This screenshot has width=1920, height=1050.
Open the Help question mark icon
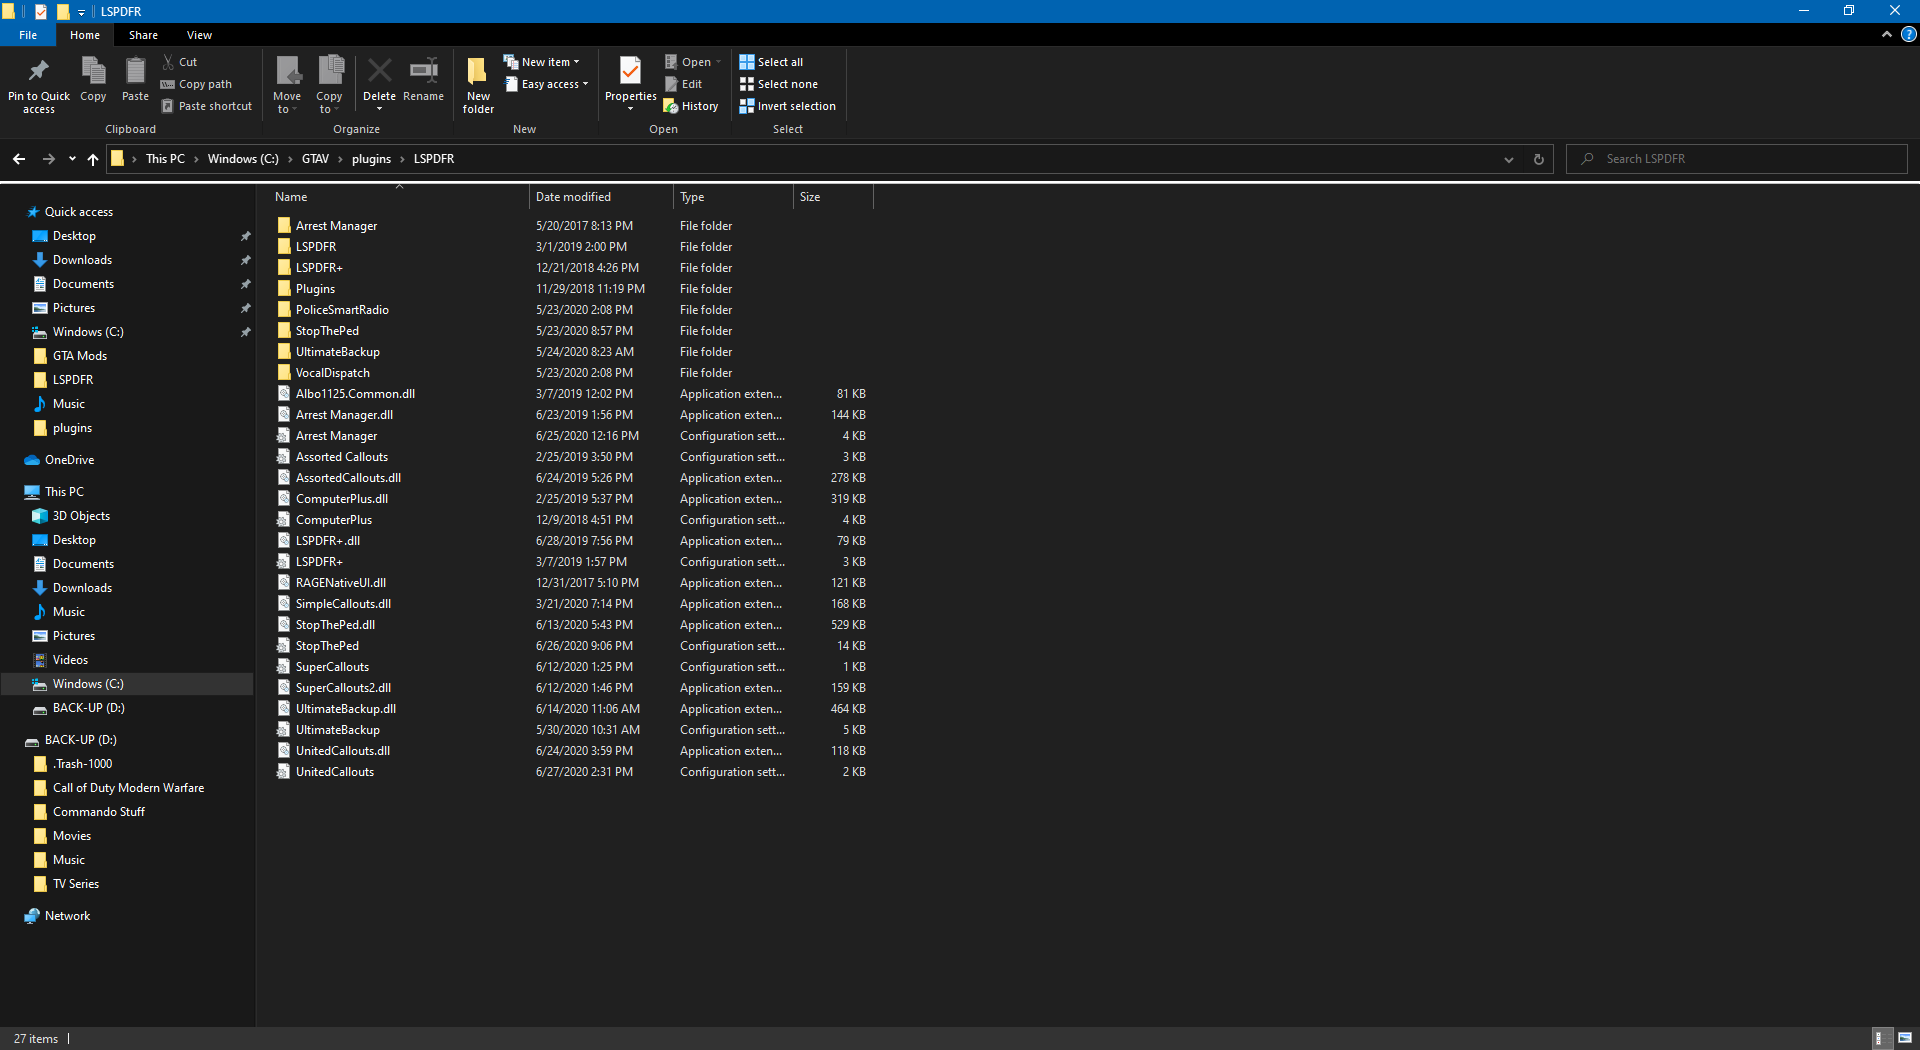(x=1909, y=35)
